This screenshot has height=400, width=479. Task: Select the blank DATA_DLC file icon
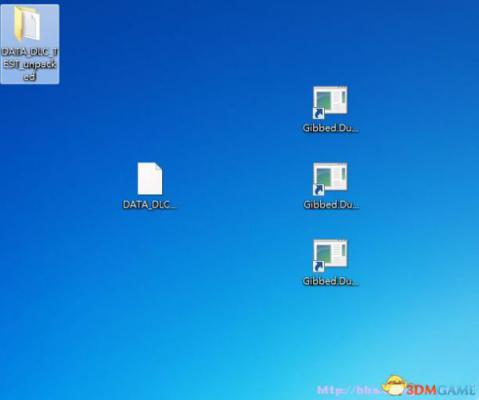pos(150,178)
